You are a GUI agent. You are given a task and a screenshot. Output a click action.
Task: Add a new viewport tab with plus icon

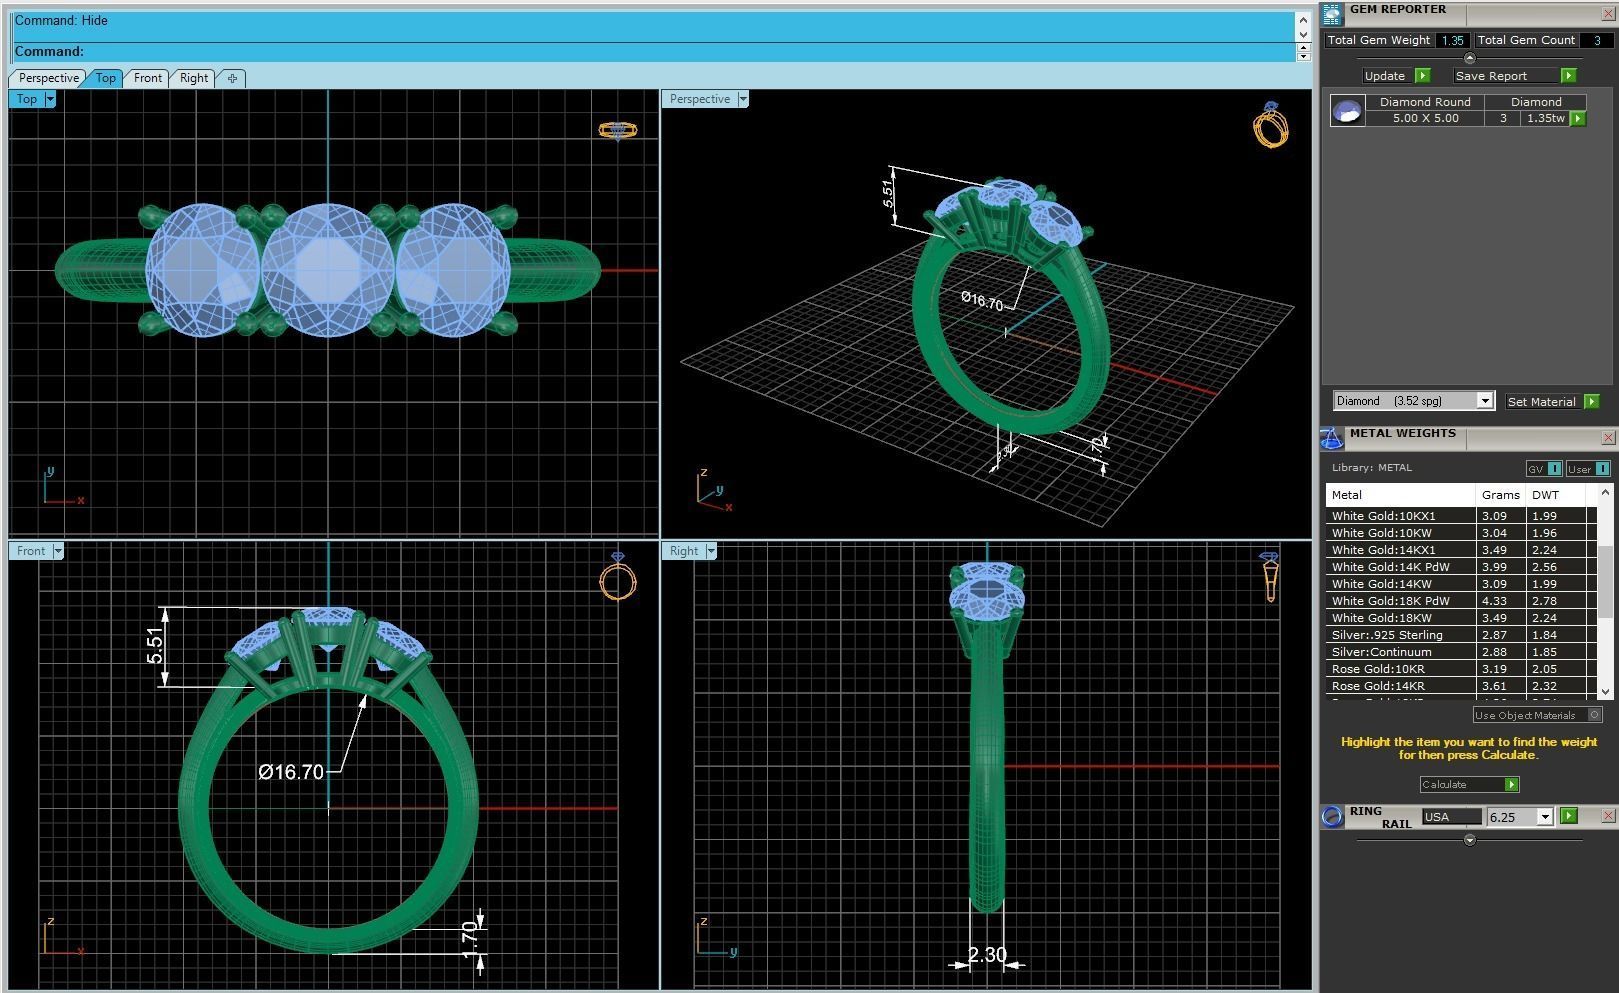coord(232,78)
